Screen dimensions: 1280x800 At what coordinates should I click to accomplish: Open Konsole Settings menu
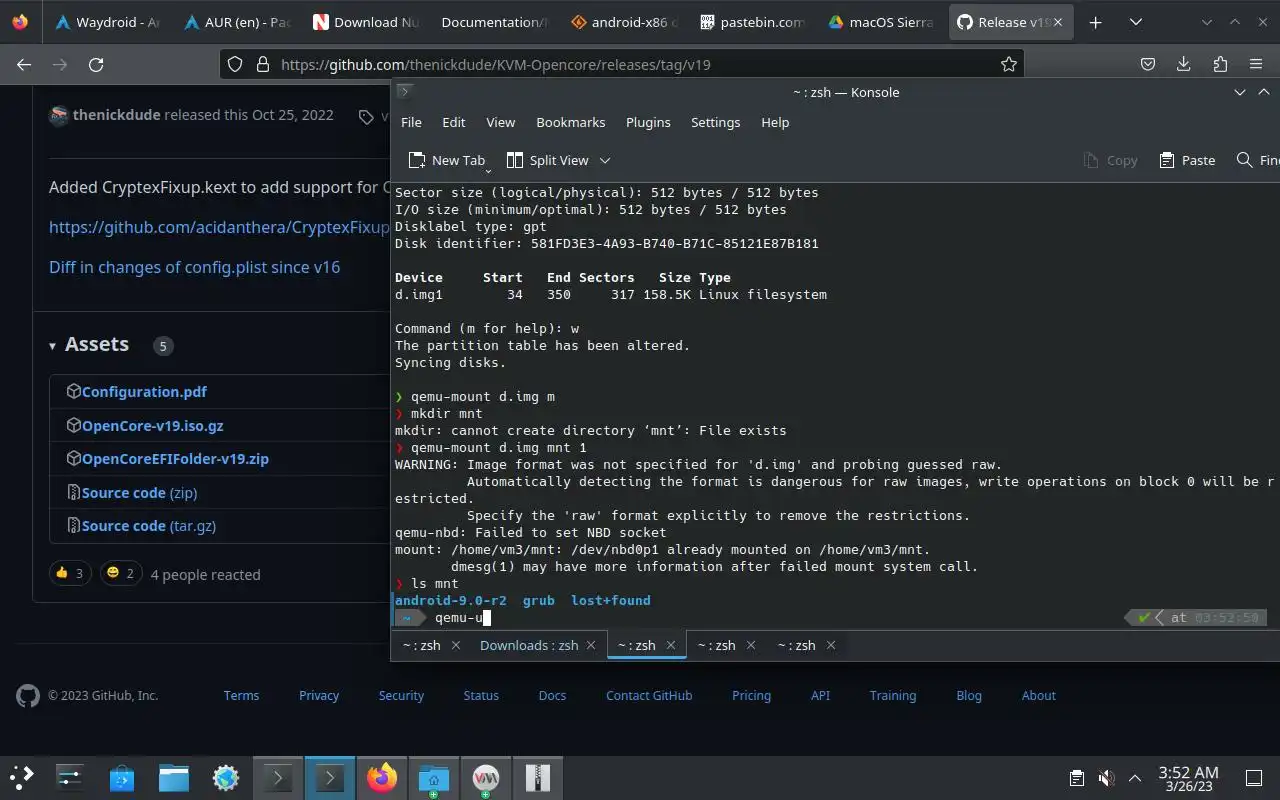[x=716, y=122]
